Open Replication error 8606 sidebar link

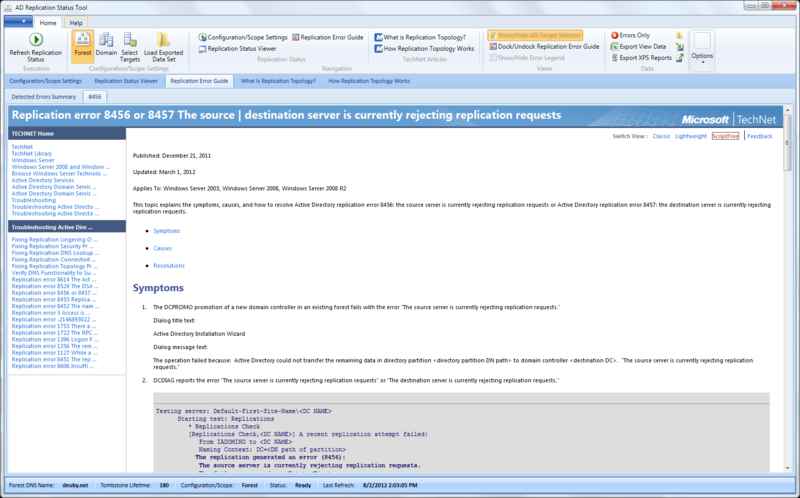(53, 366)
